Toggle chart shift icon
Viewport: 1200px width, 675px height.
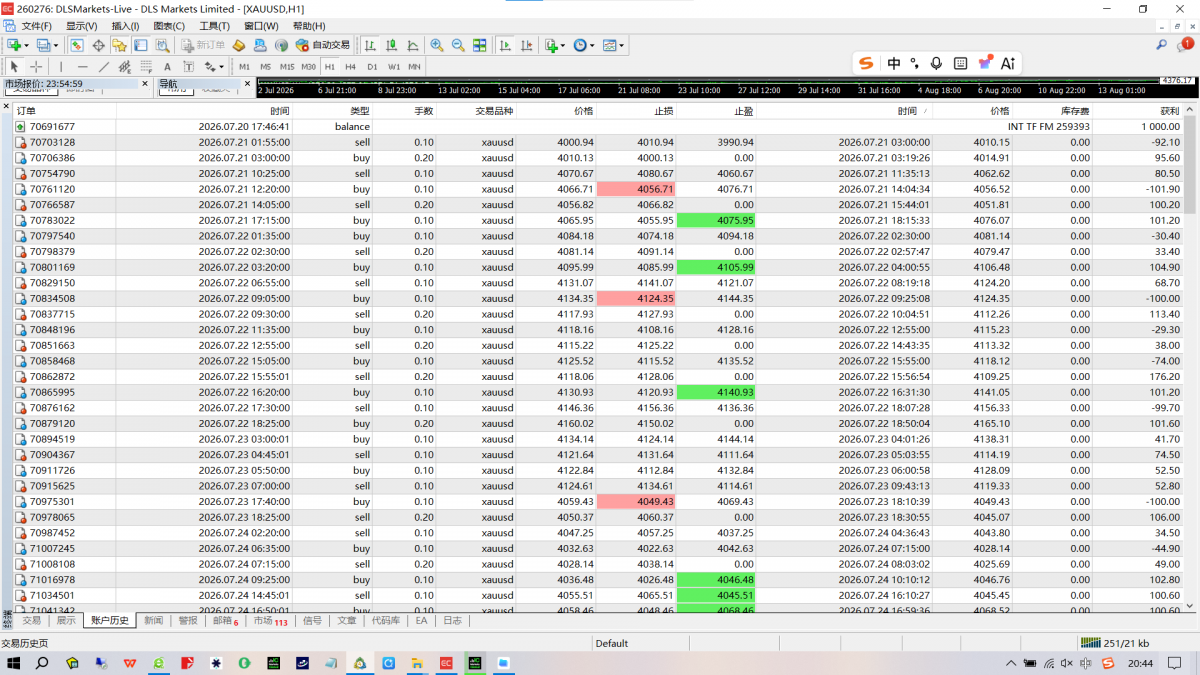click(x=526, y=45)
